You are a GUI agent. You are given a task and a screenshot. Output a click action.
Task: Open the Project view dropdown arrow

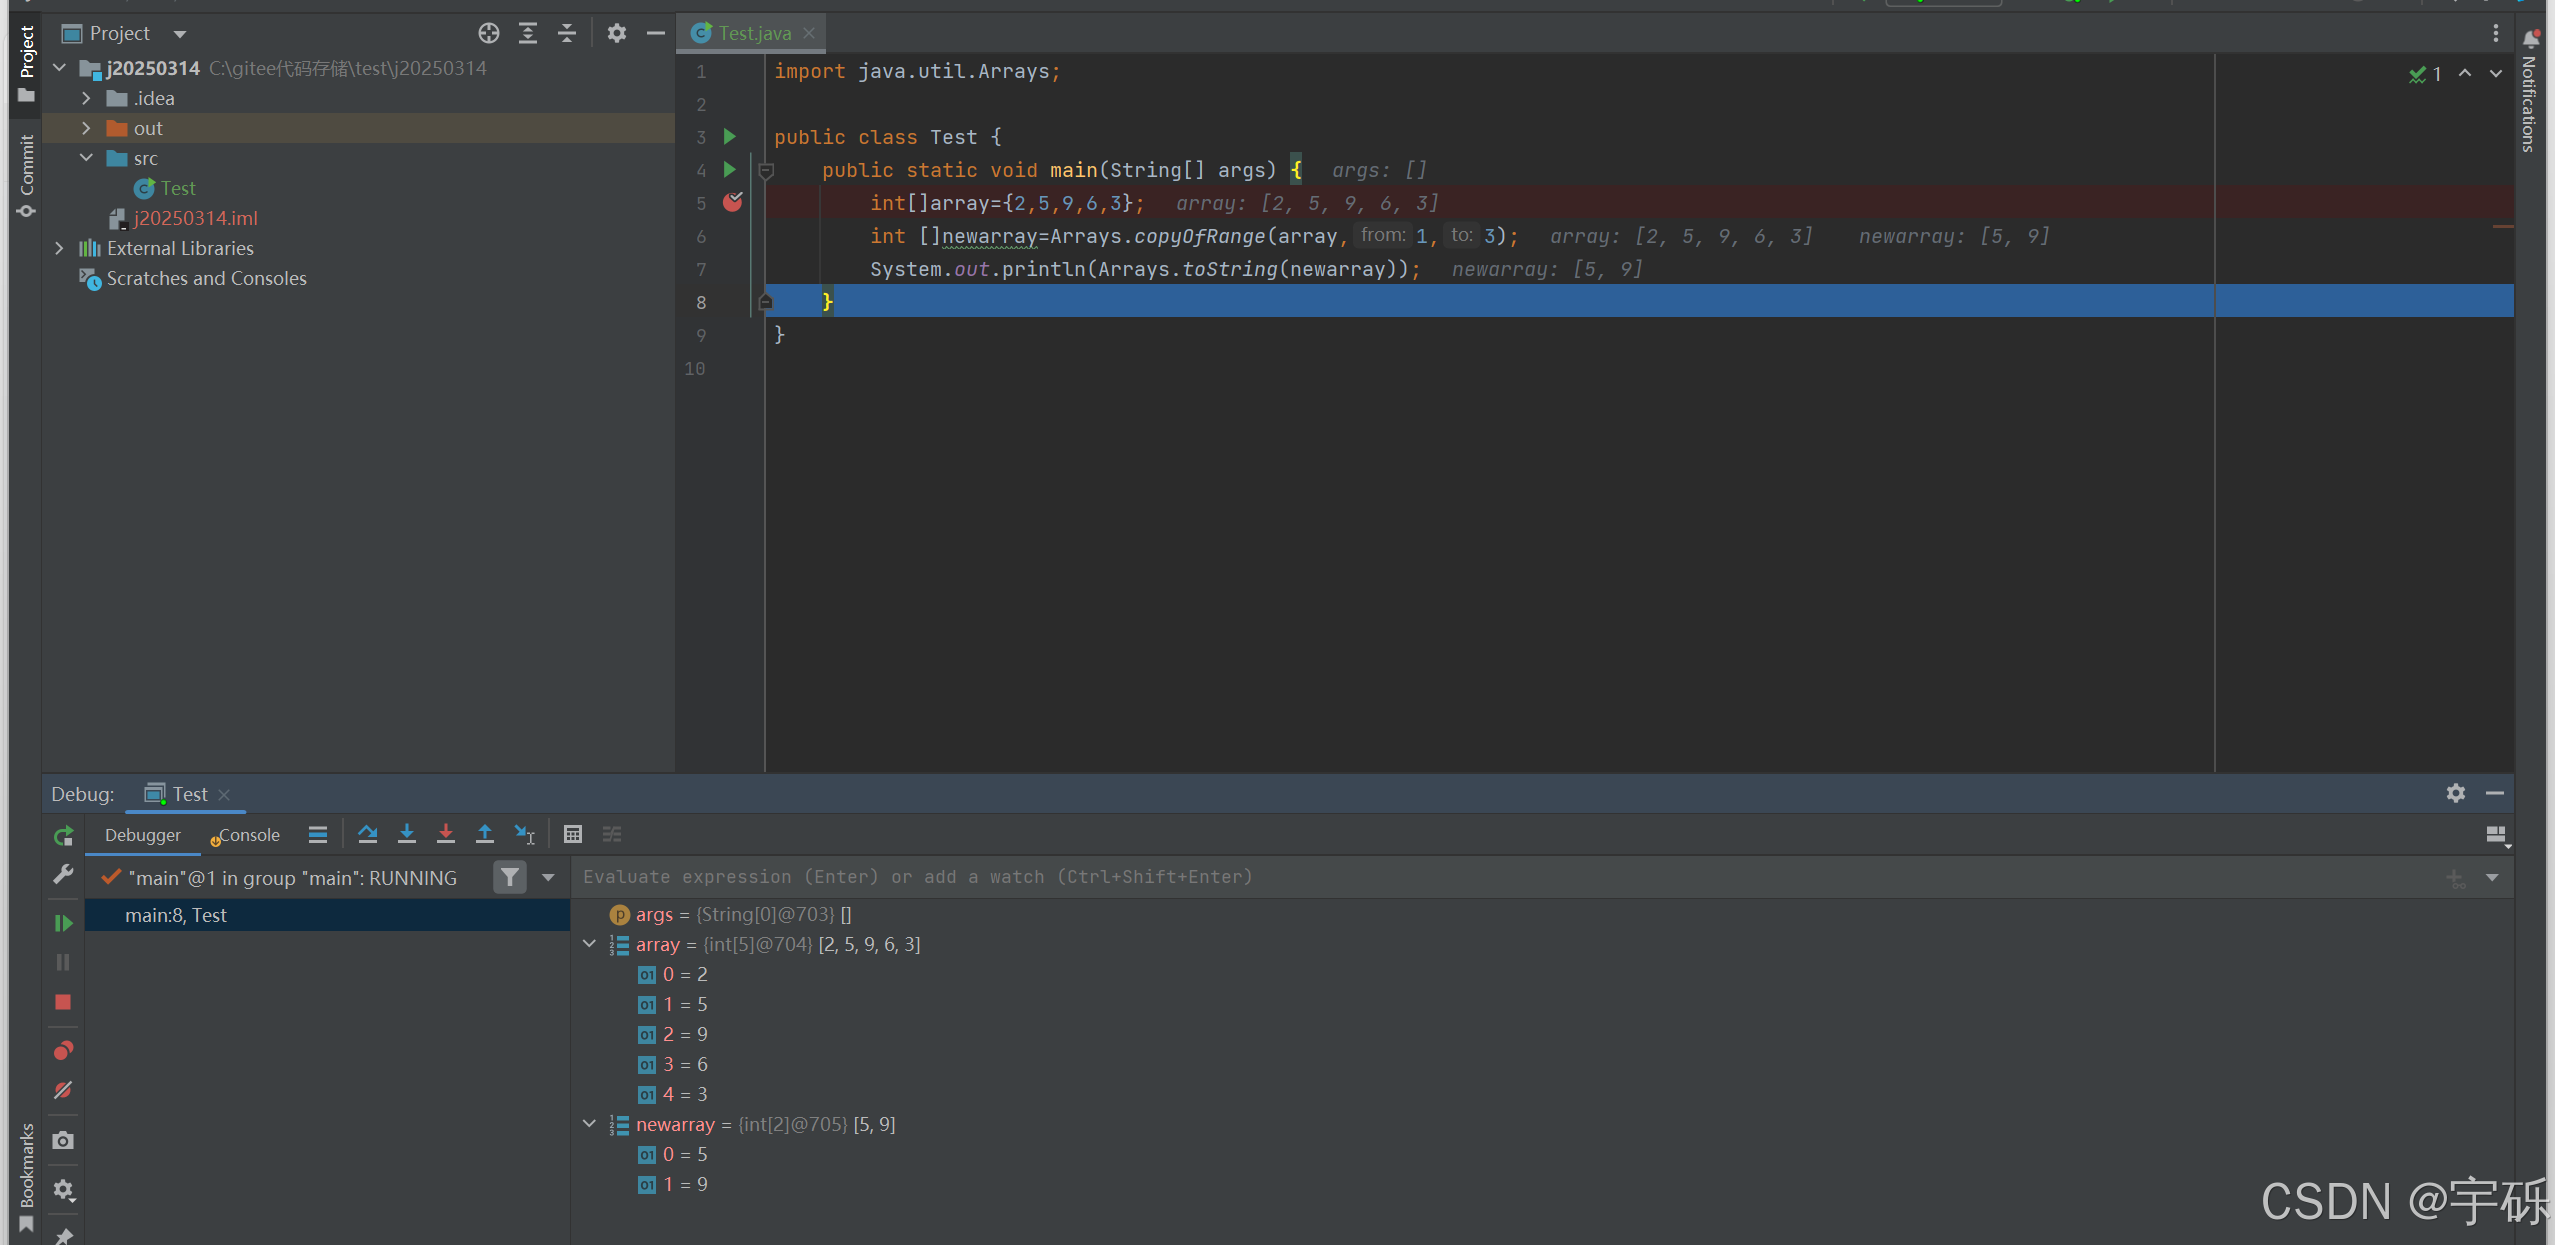[180, 34]
